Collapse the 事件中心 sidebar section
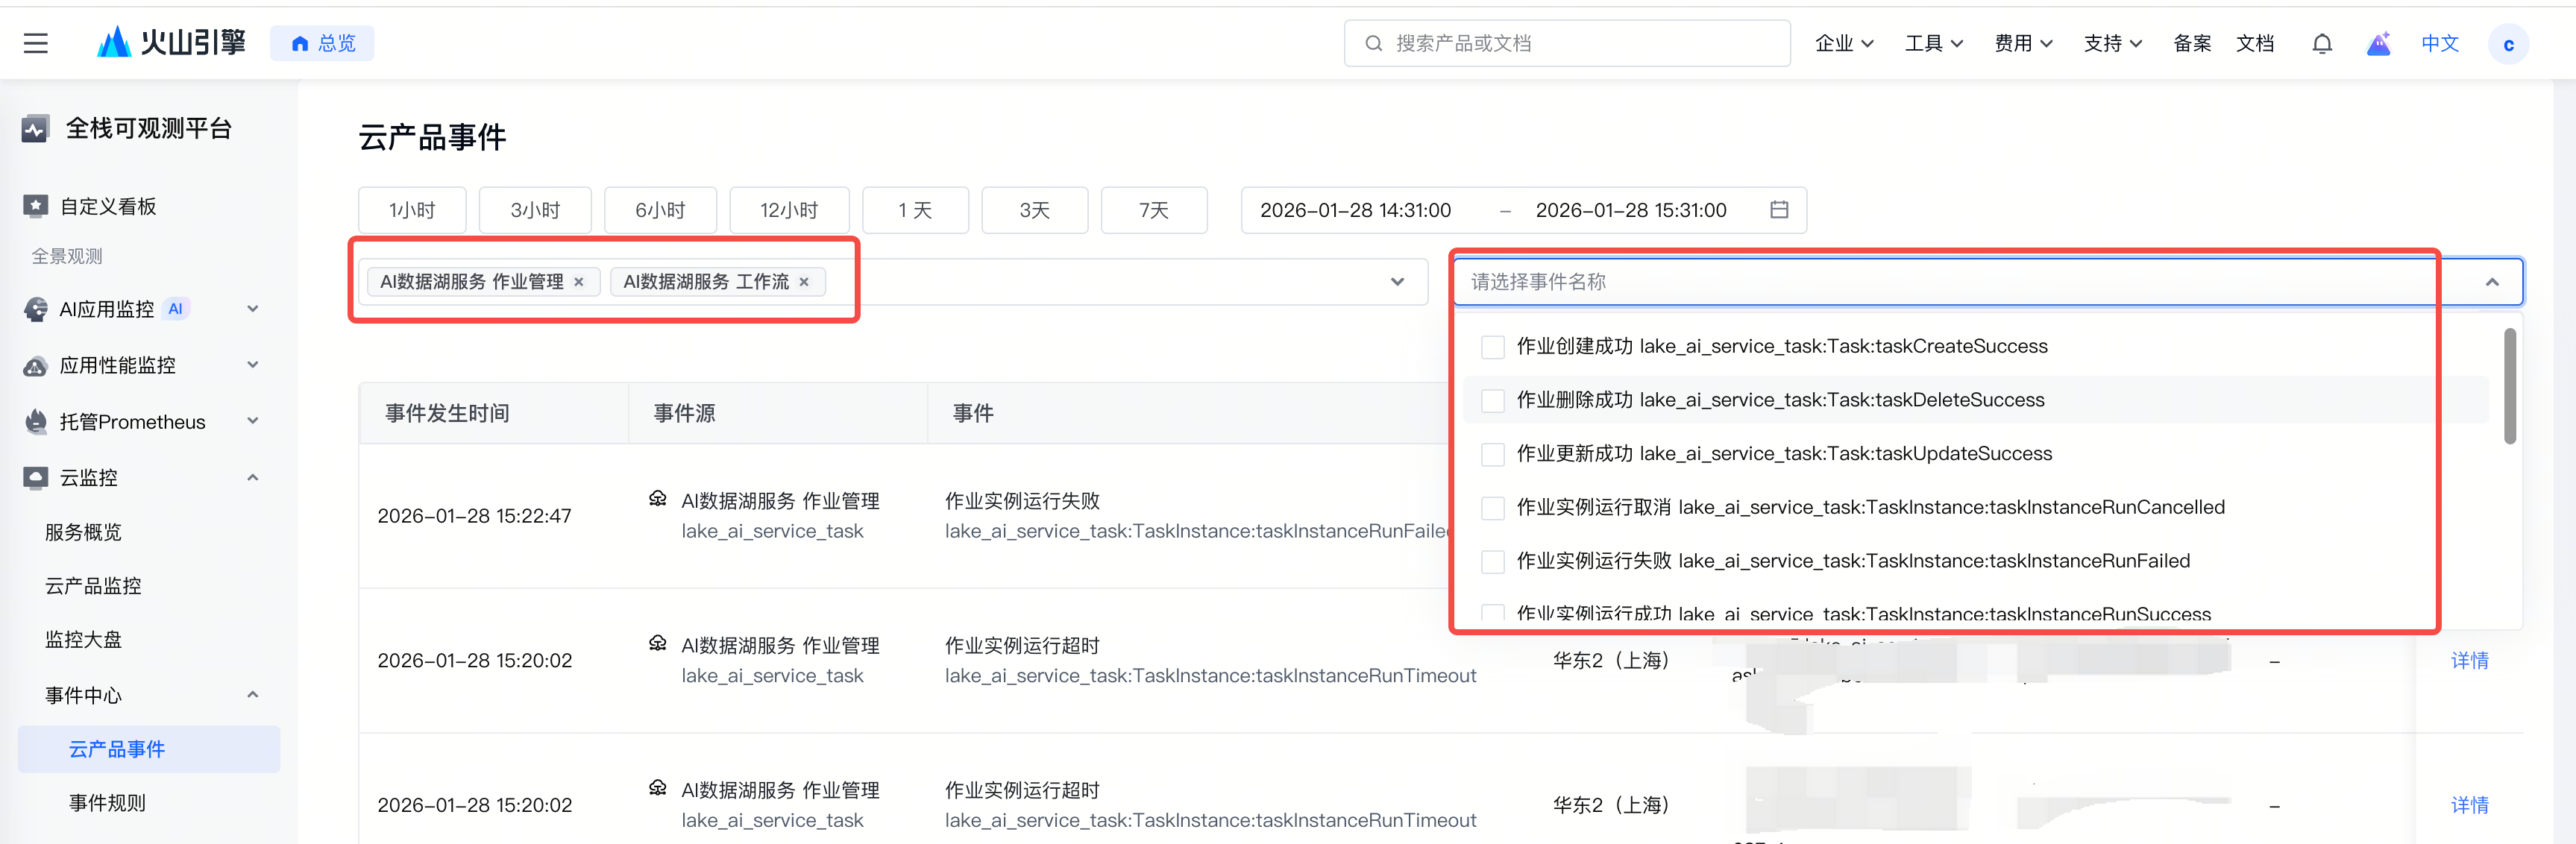The image size is (2576, 844). (253, 695)
